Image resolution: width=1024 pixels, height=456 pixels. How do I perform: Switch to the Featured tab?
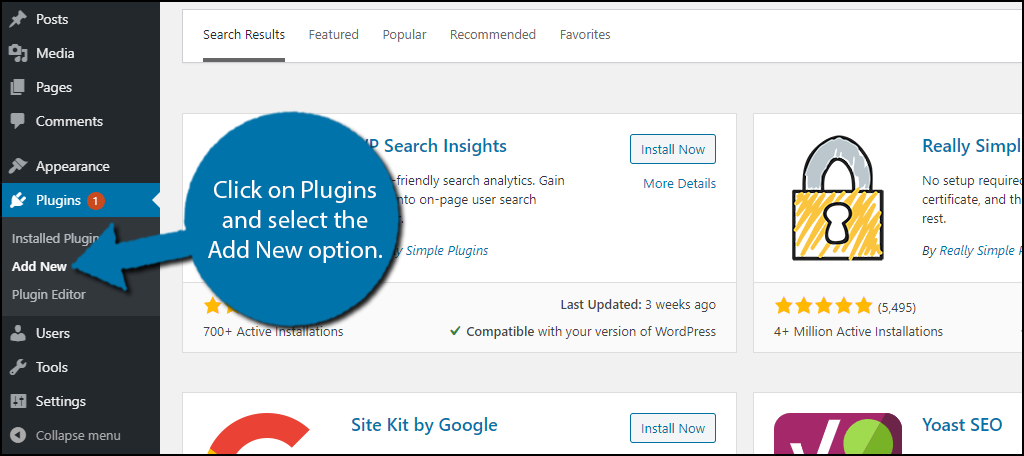coord(333,35)
